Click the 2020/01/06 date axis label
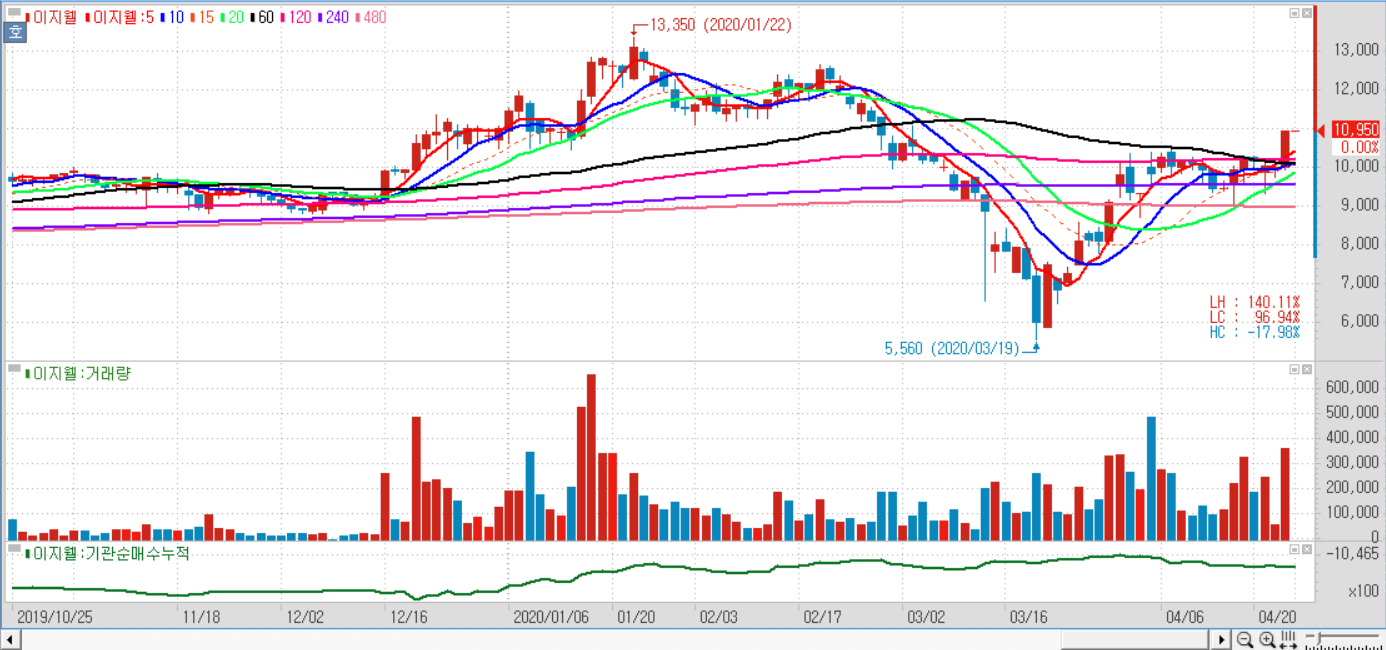 [550, 616]
